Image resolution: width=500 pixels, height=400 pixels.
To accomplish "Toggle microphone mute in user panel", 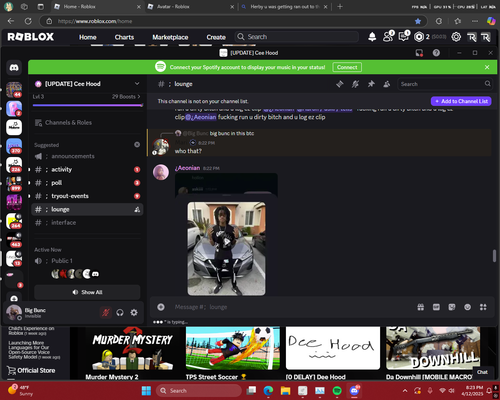I will pos(106,312).
